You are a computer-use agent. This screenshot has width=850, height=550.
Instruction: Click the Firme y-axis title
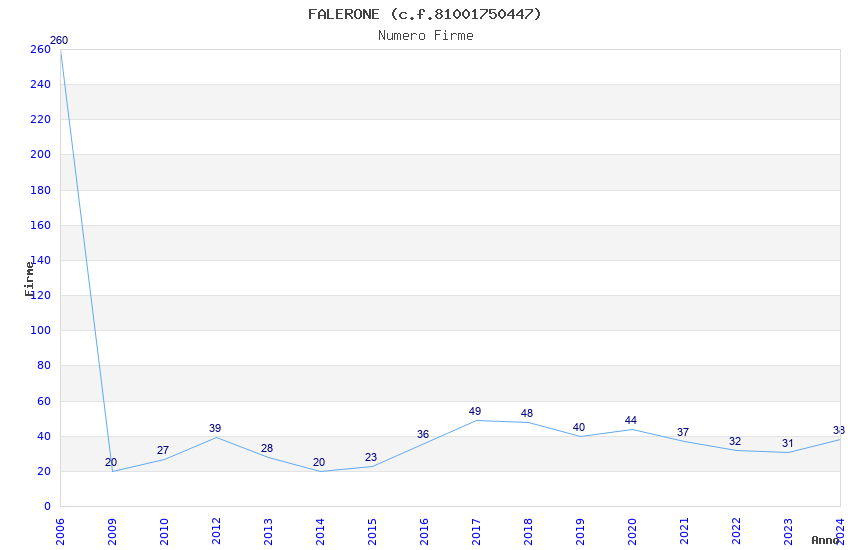click(x=29, y=279)
